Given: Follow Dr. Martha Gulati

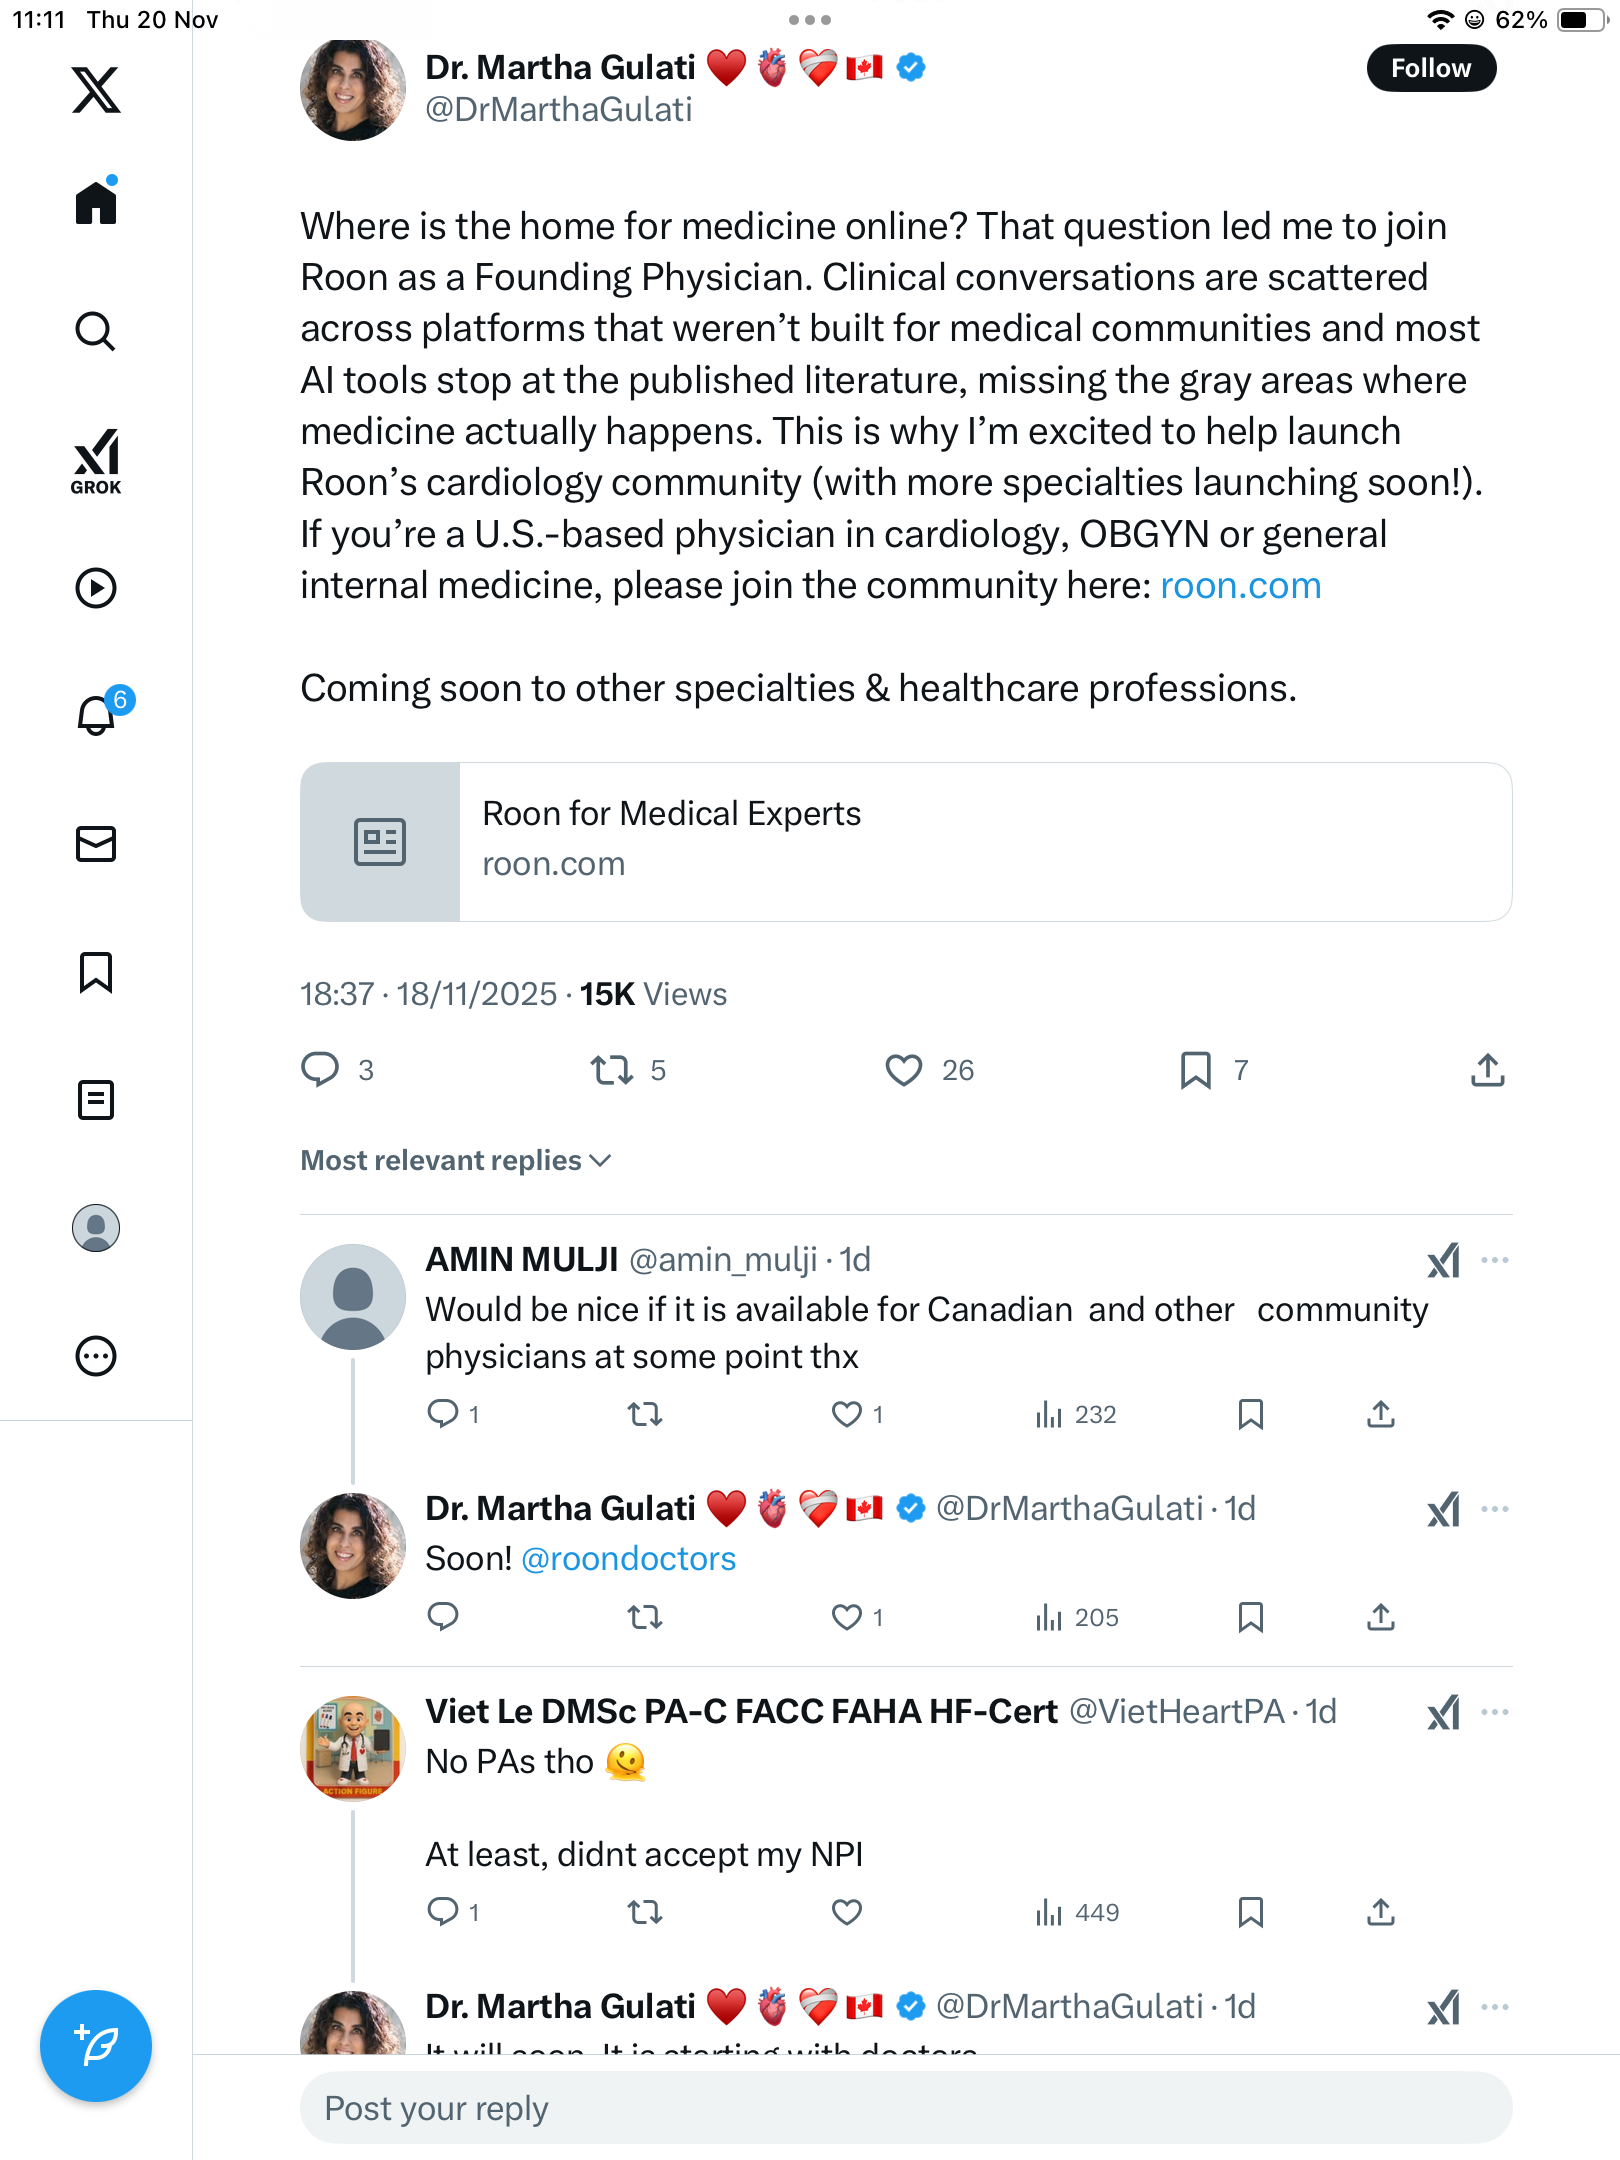Looking at the screenshot, I should coord(1431,68).
